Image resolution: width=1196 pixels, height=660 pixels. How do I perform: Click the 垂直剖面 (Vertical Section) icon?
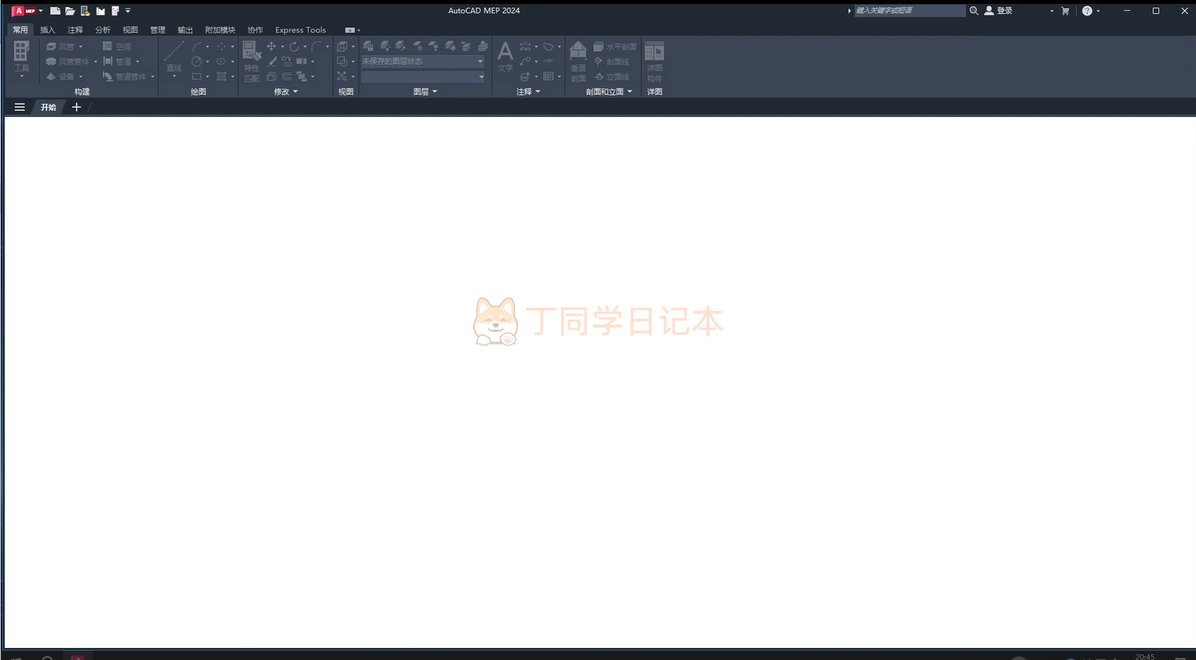pyautogui.click(x=578, y=61)
